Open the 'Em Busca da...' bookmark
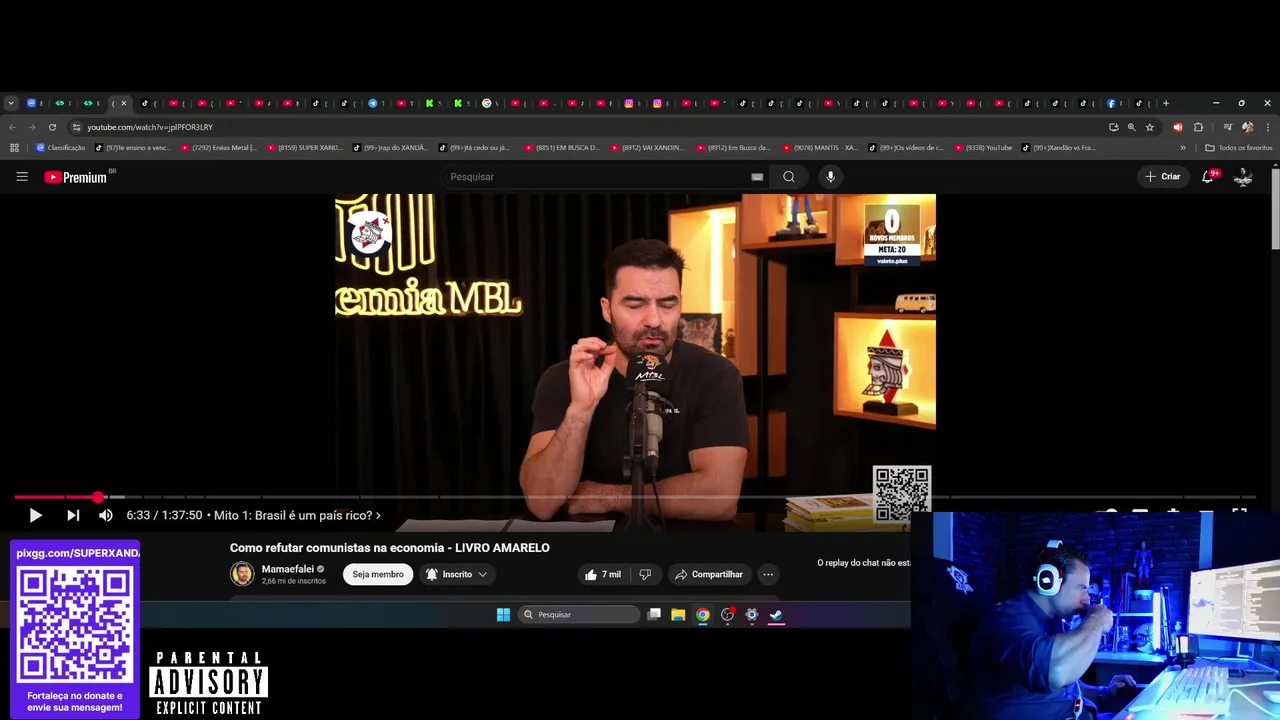1280x720 pixels. (x=733, y=148)
